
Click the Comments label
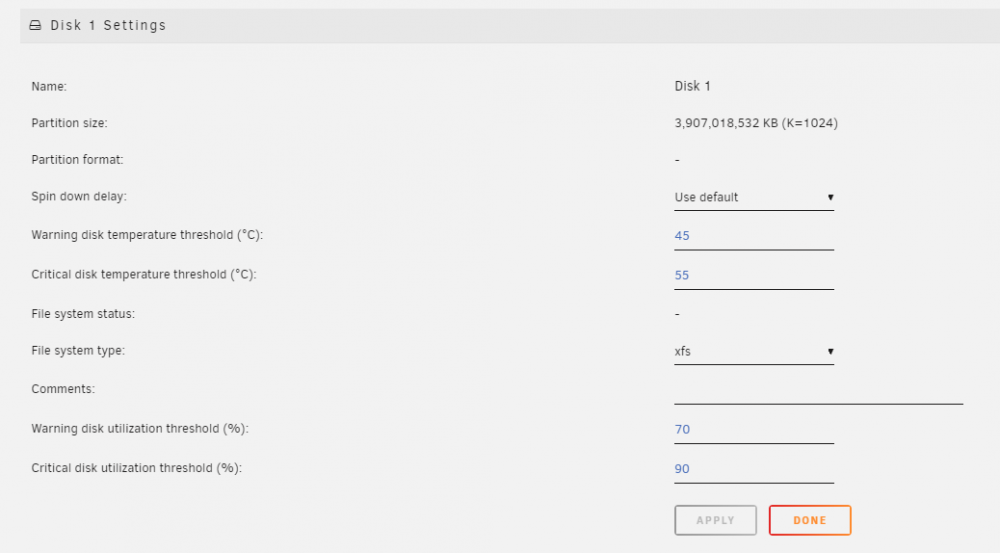(63, 389)
